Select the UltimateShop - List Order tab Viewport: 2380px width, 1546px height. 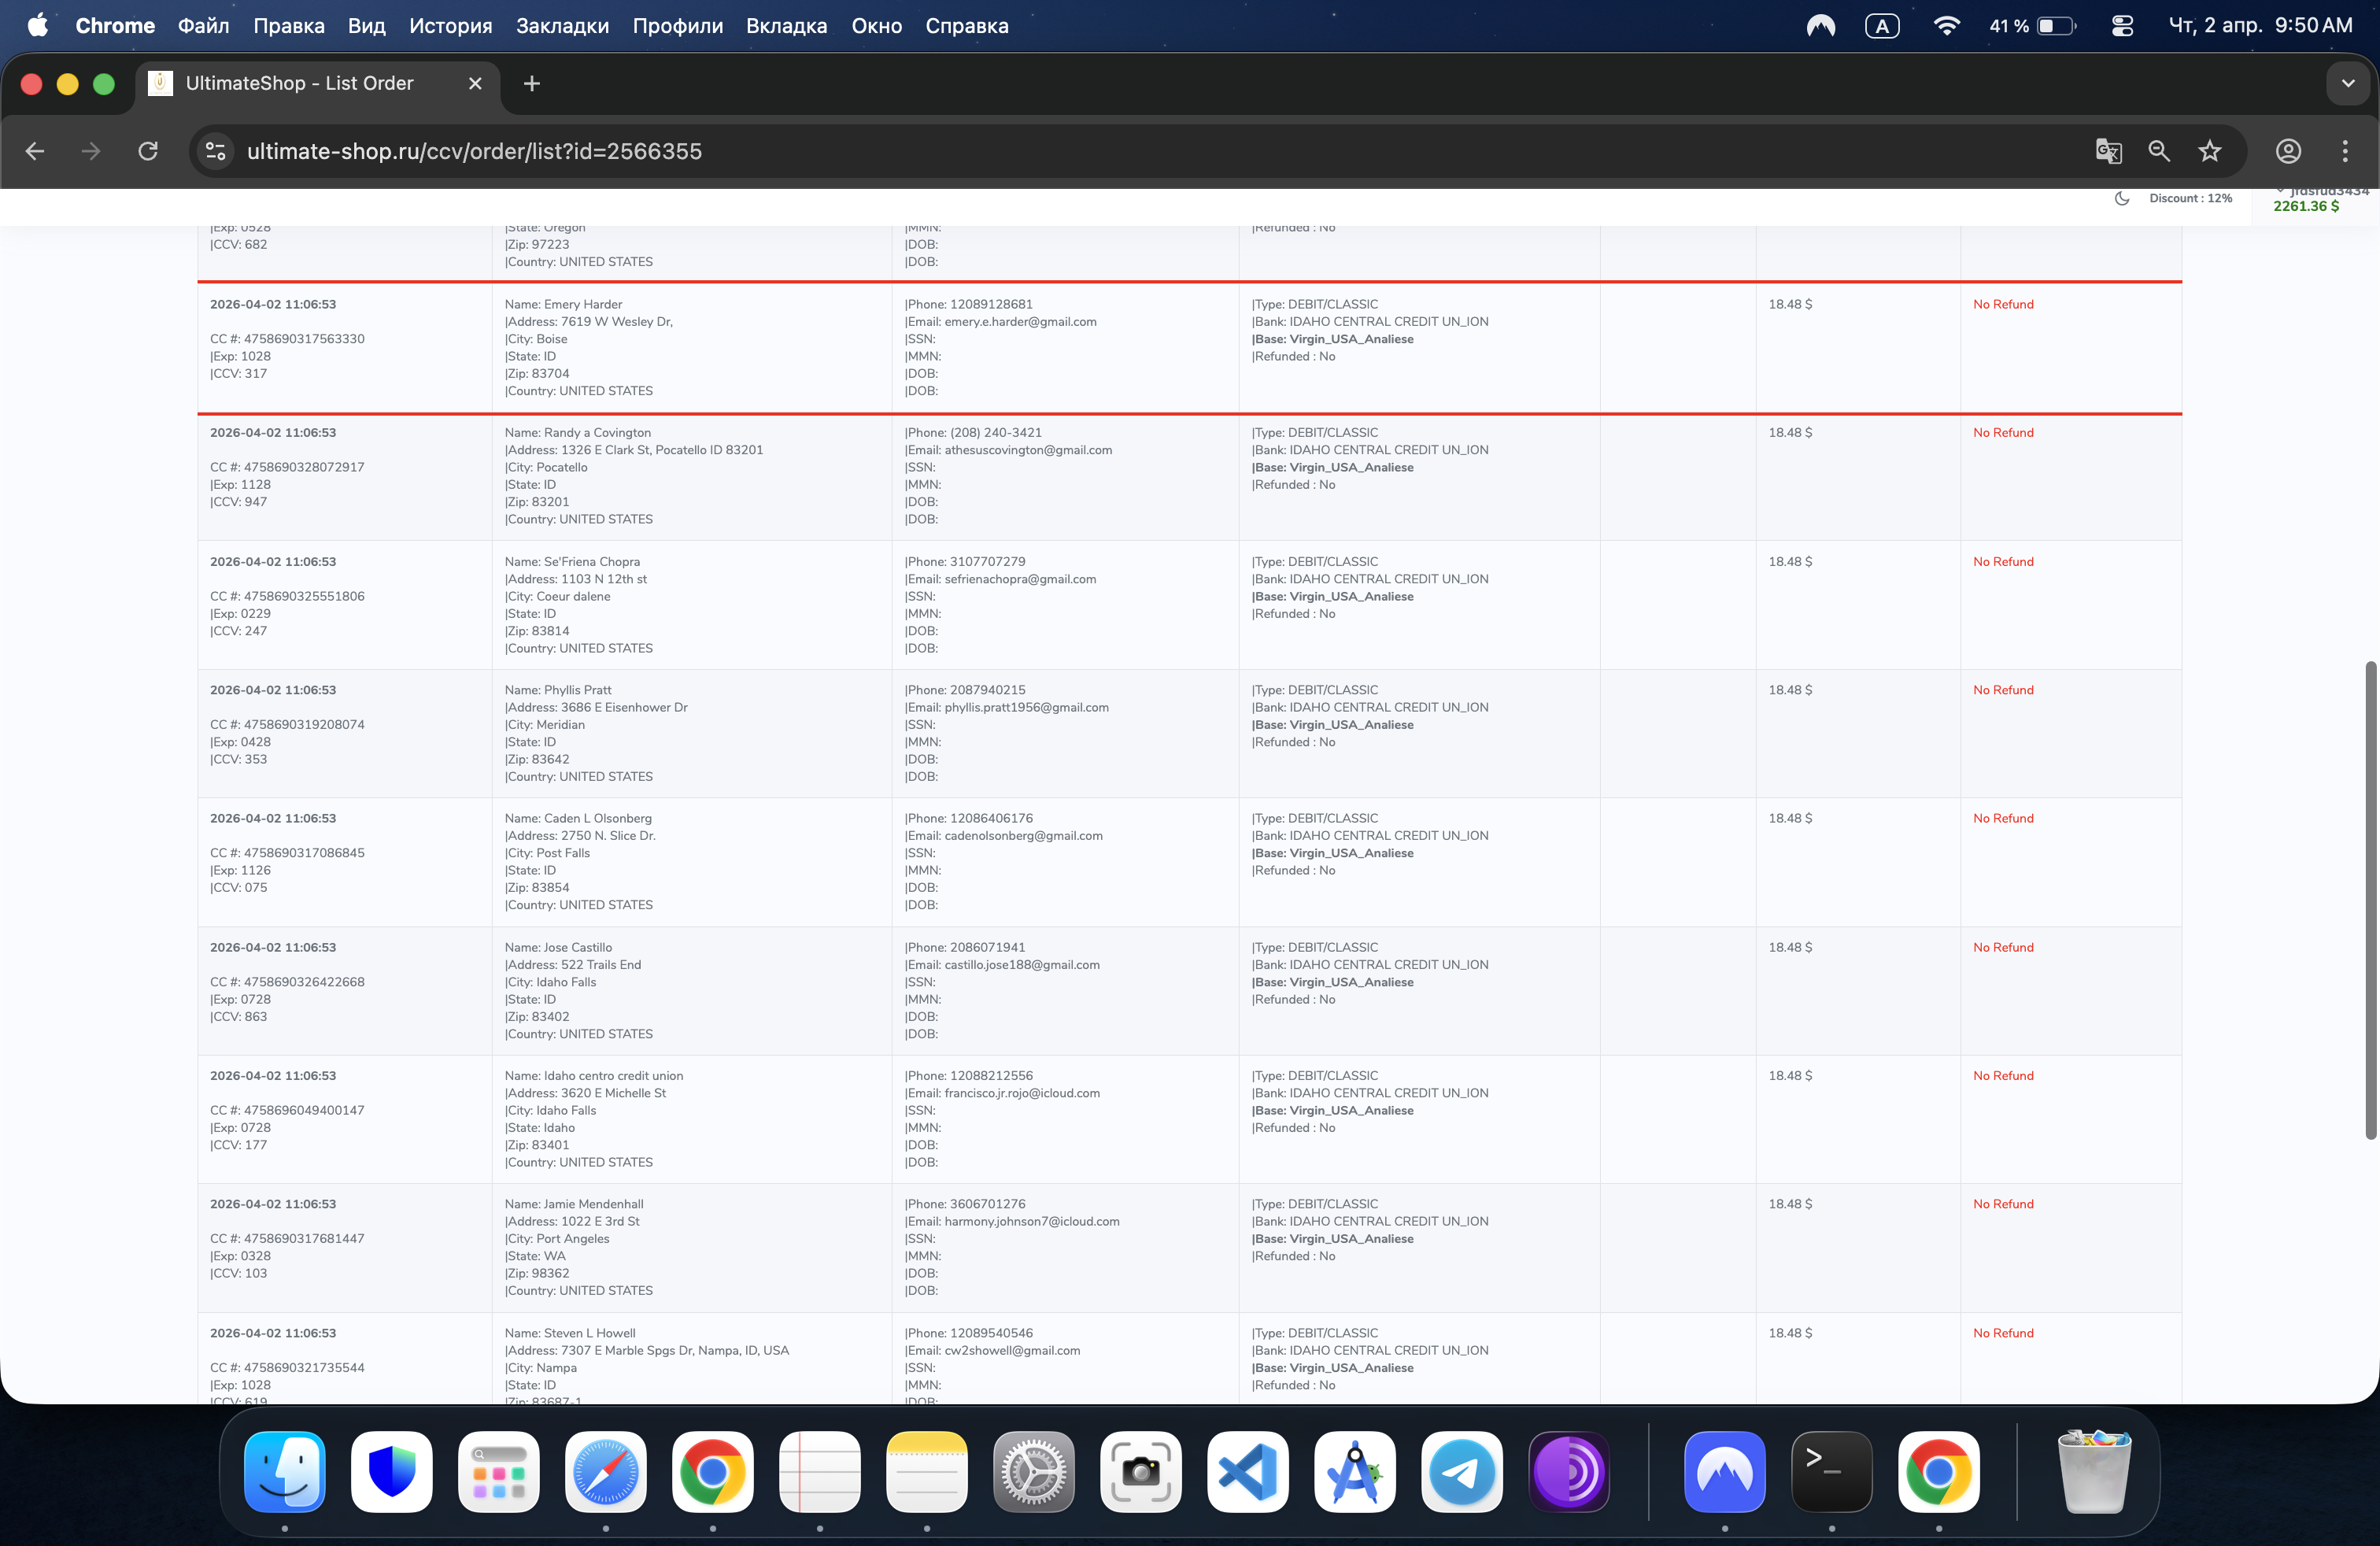pyautogui.click(x=318, y=84)
